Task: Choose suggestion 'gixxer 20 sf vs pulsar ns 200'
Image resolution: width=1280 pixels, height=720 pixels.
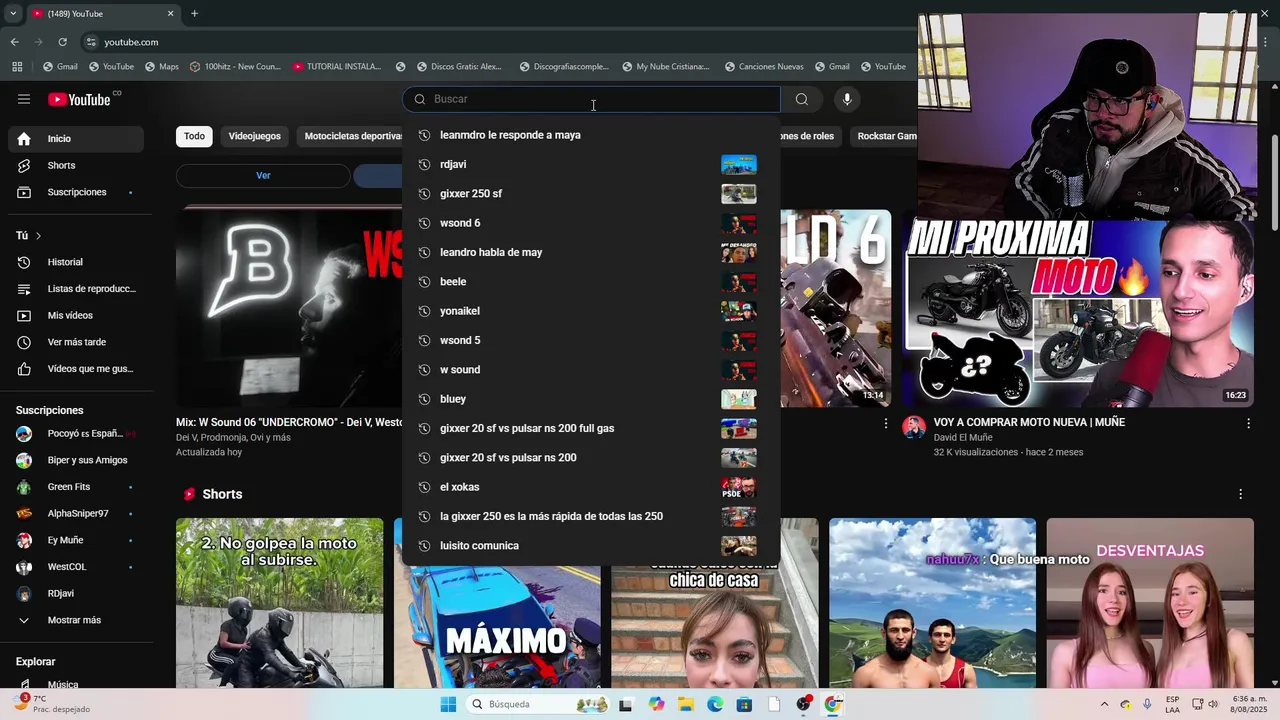Action: (591, 458)
